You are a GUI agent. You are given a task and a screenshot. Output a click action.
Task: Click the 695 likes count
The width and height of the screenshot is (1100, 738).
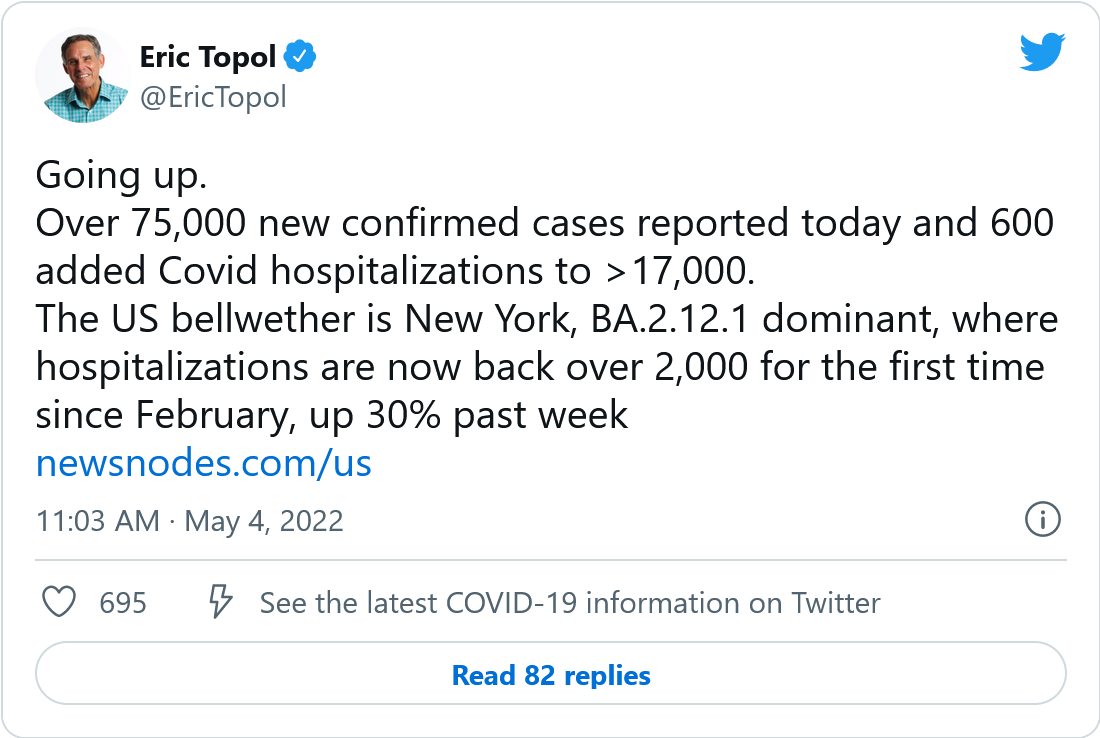click(x=123, y=603)
